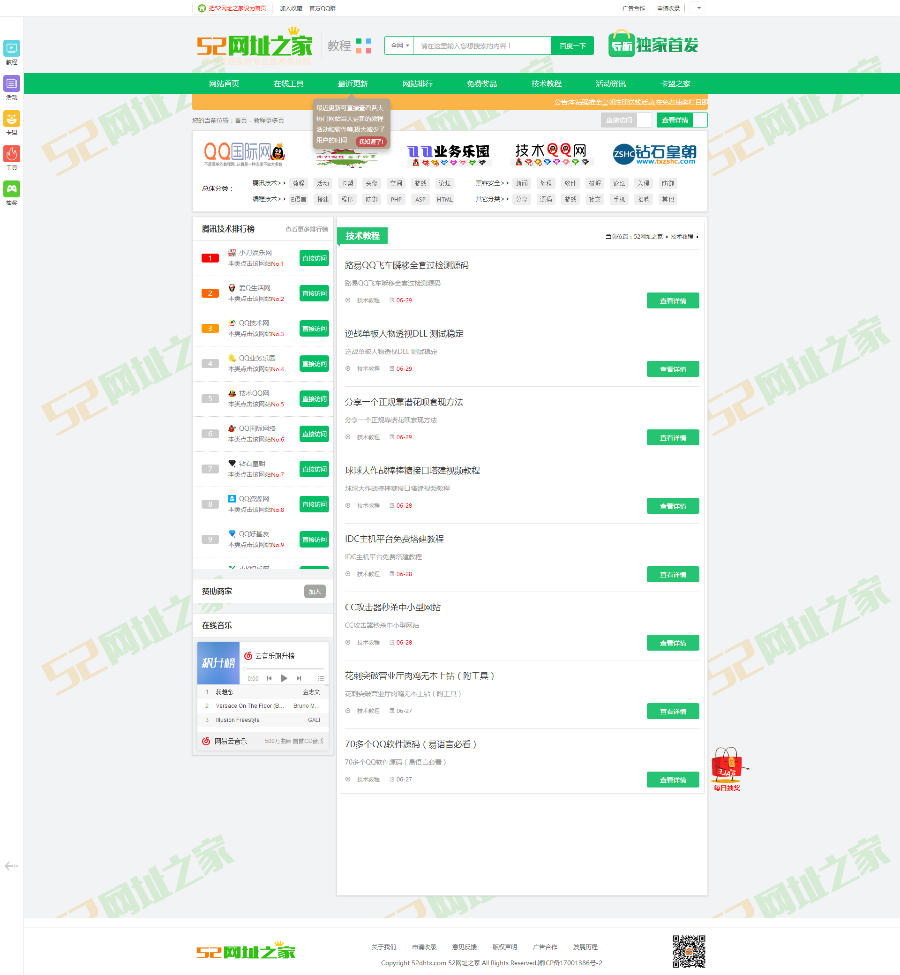View details of 70多个QQ软件源码 article
The height and width of the screenshot is (975, 900).
click(673, 779)
